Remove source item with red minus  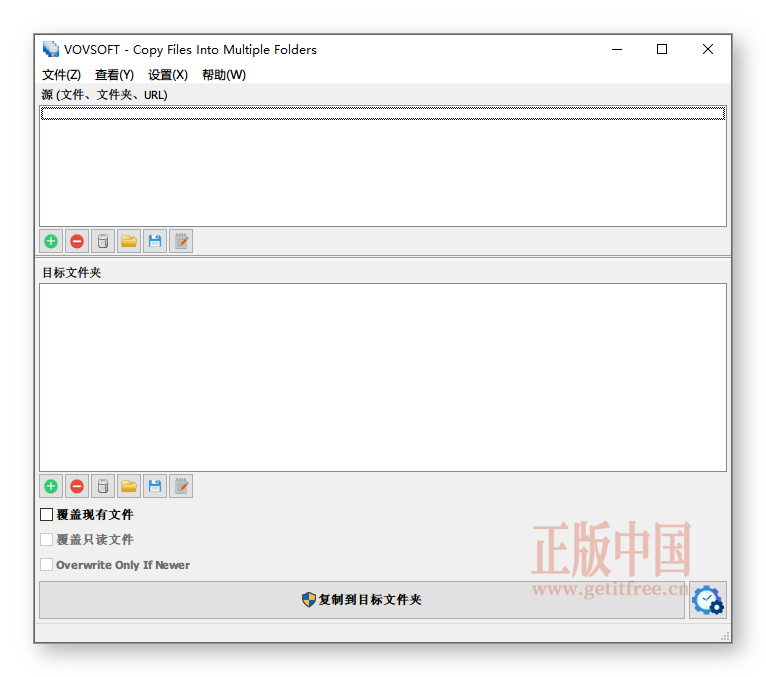[77, 241]
